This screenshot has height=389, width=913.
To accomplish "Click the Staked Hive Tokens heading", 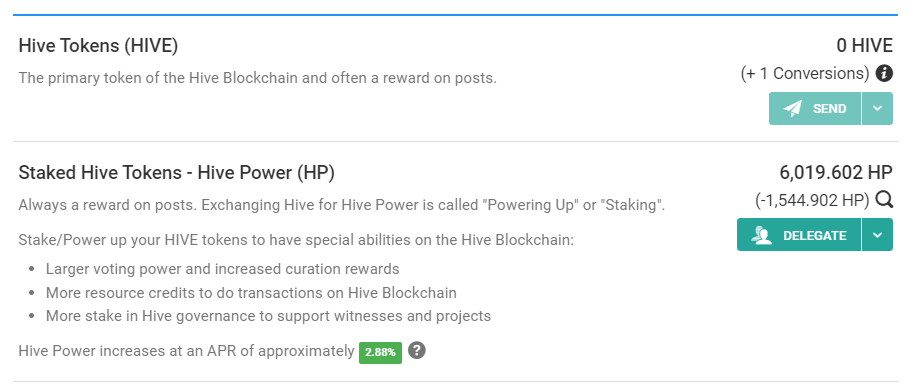I will coord(176,173).
